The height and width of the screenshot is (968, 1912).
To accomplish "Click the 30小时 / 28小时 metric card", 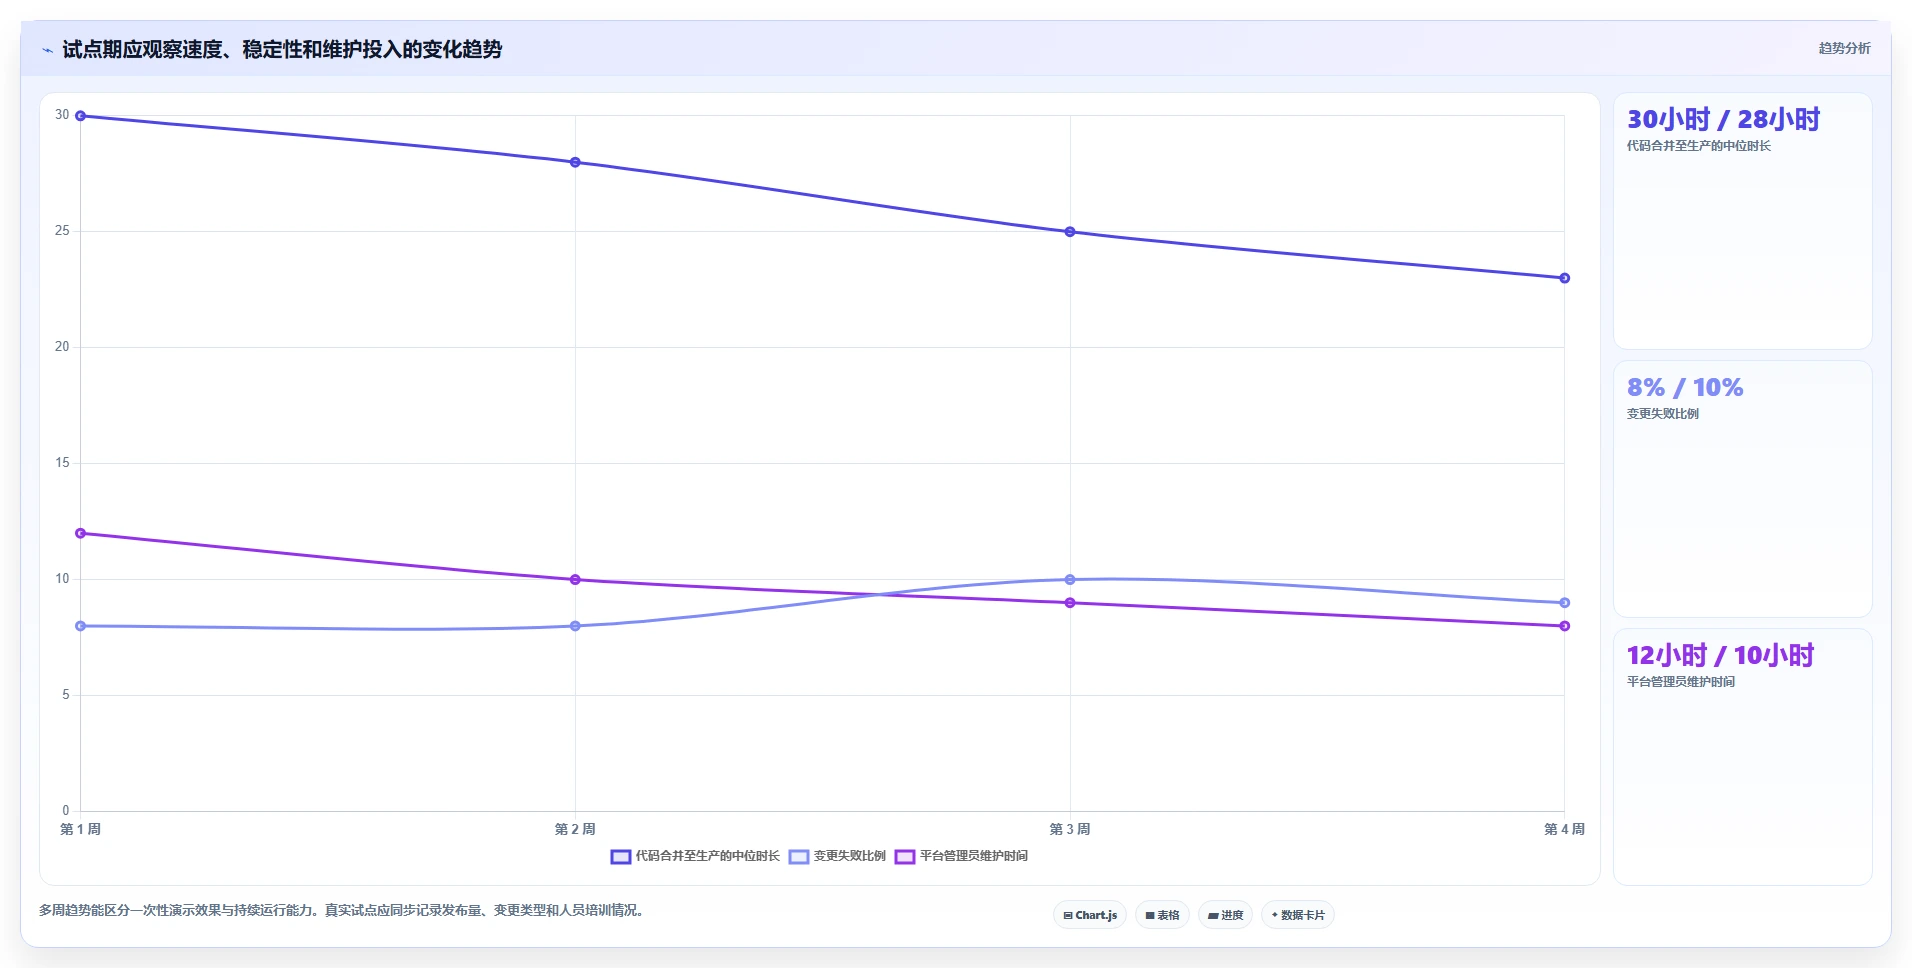I will point(1743,221).
